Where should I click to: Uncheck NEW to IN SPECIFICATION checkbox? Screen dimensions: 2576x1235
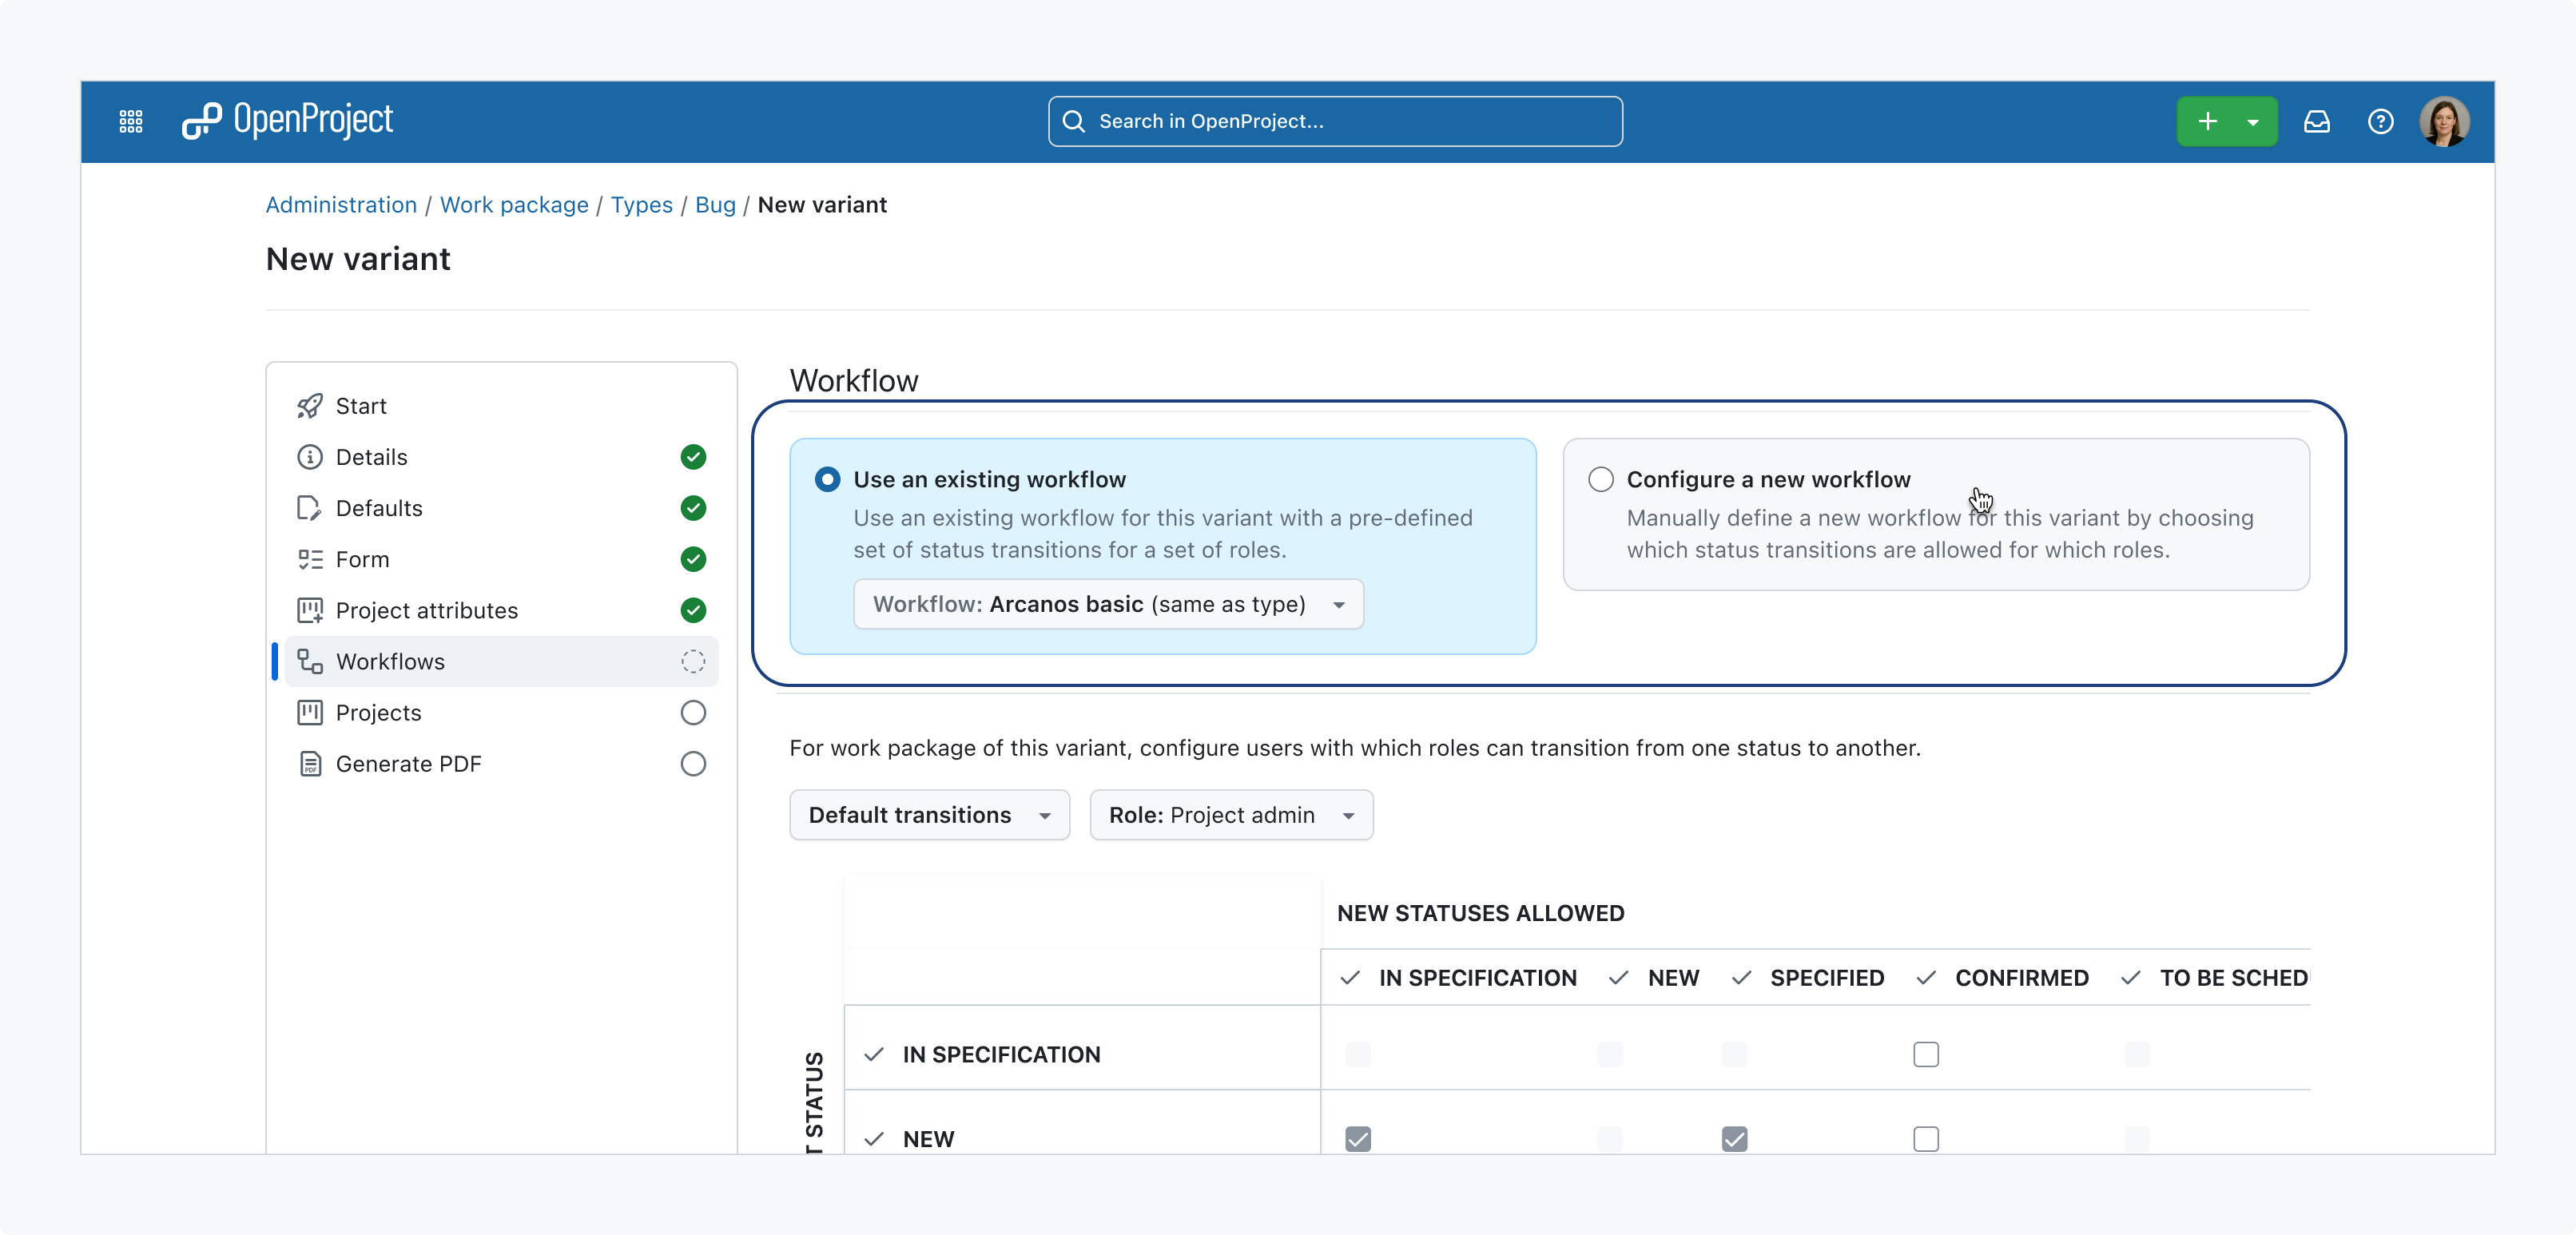click(x=1358, y=1139)
